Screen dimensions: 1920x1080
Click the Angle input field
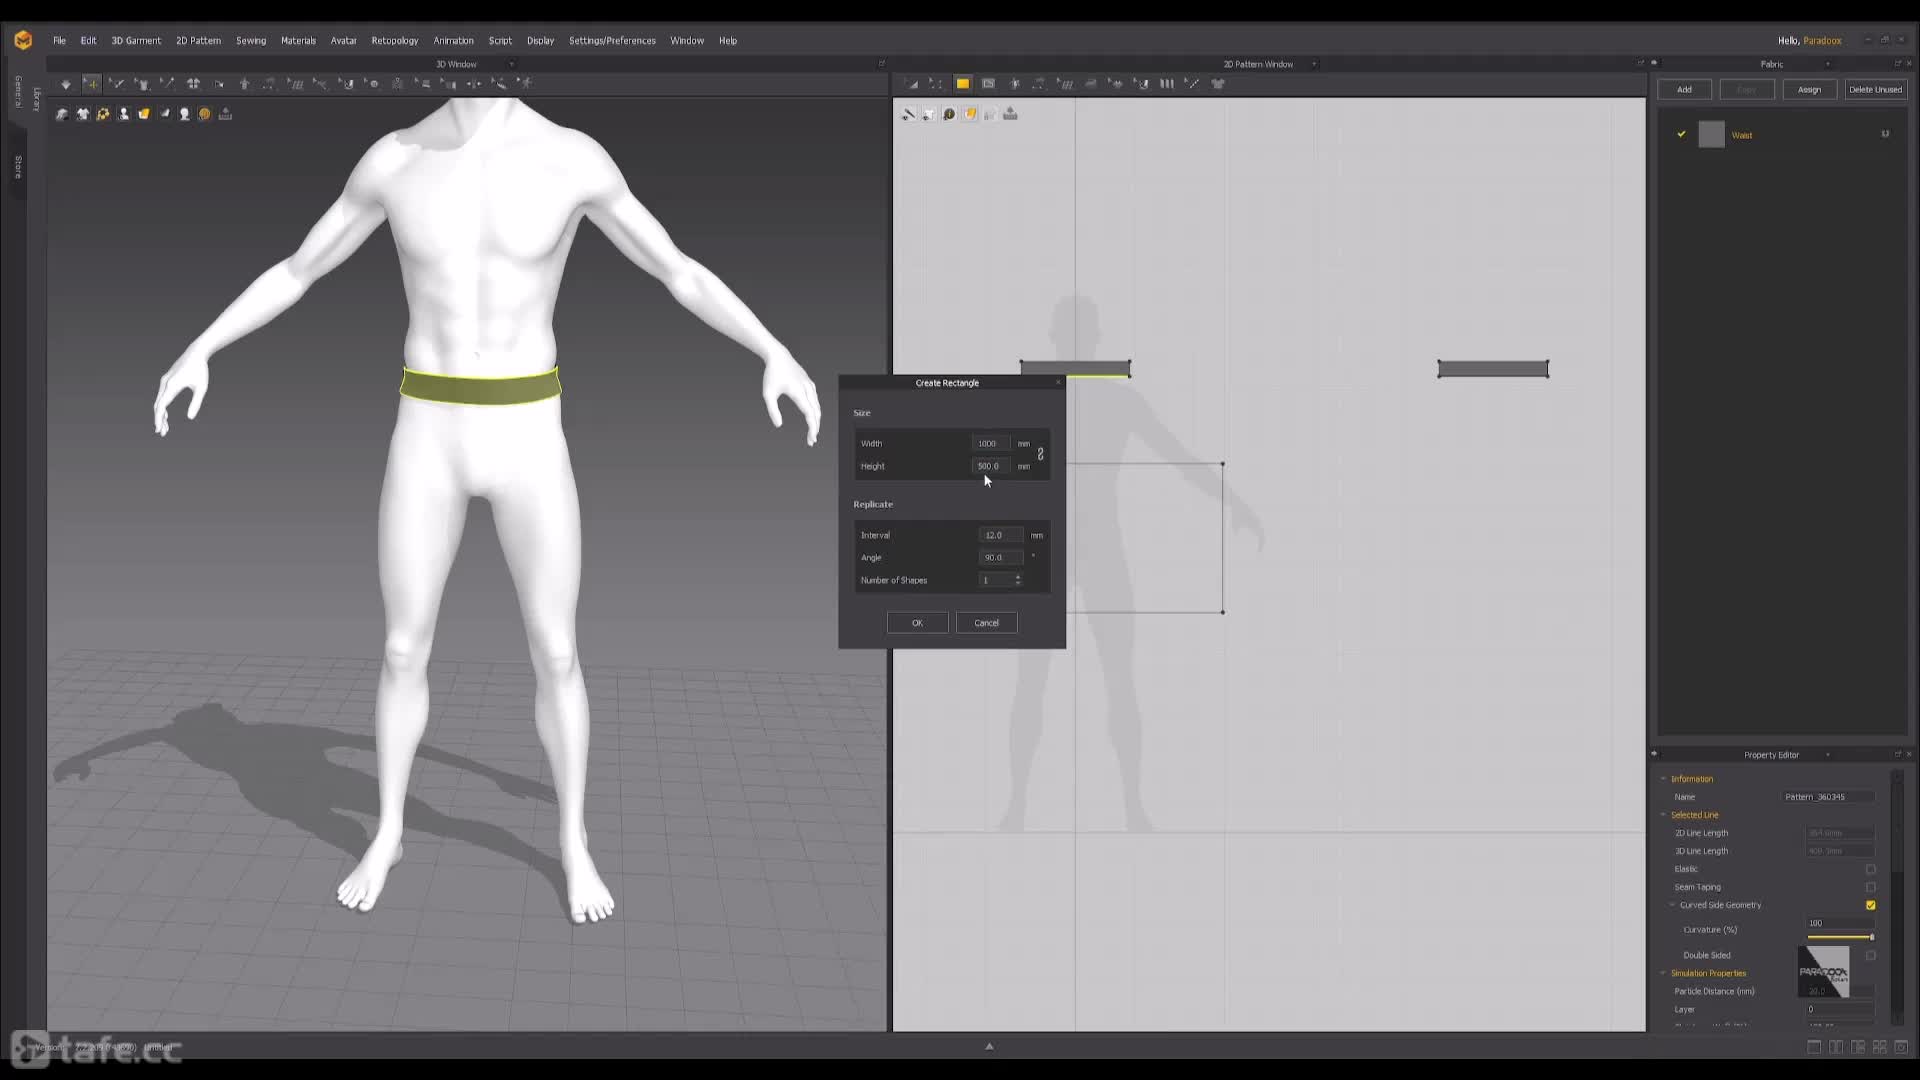pyautogui.click(x=1000, y=558)
